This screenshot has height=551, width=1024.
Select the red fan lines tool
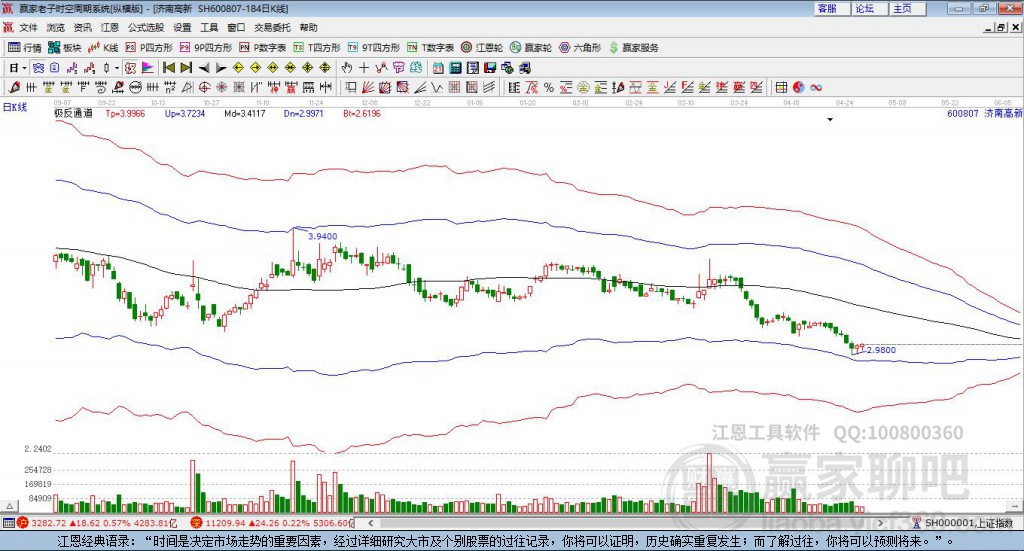[x=368, y=87]
